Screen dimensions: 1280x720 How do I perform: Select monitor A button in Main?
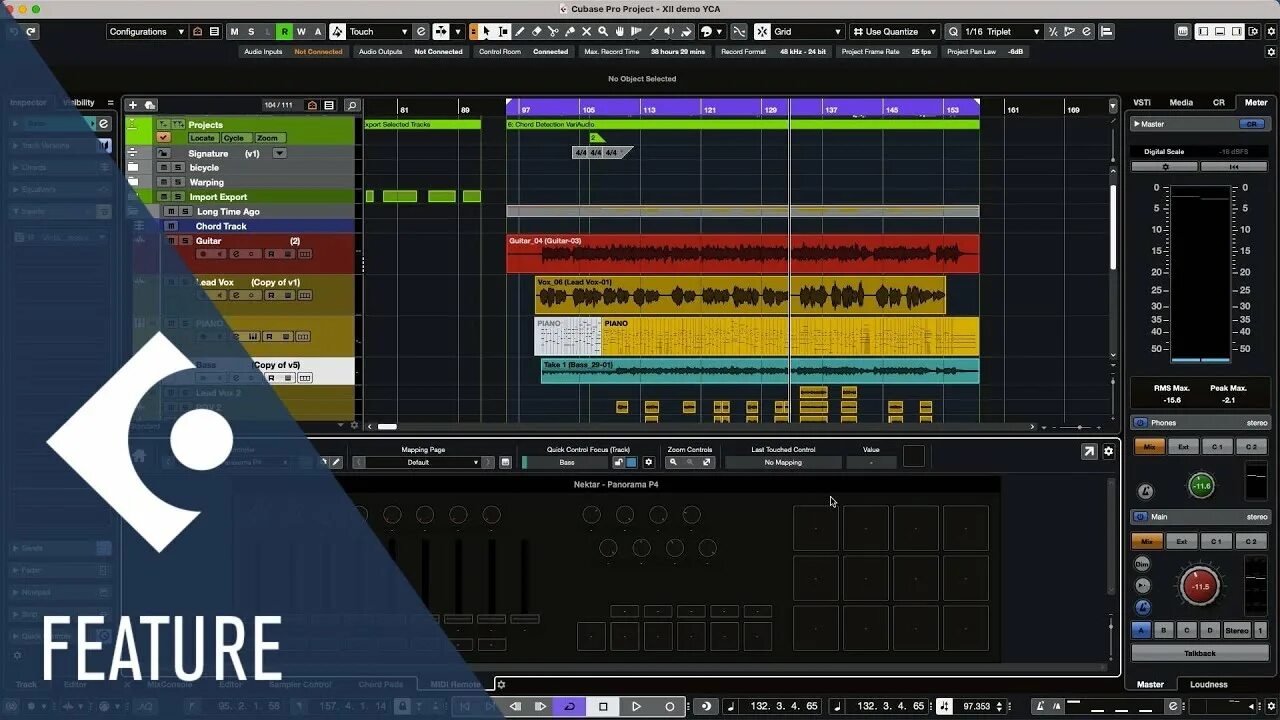pos(1141,630)
